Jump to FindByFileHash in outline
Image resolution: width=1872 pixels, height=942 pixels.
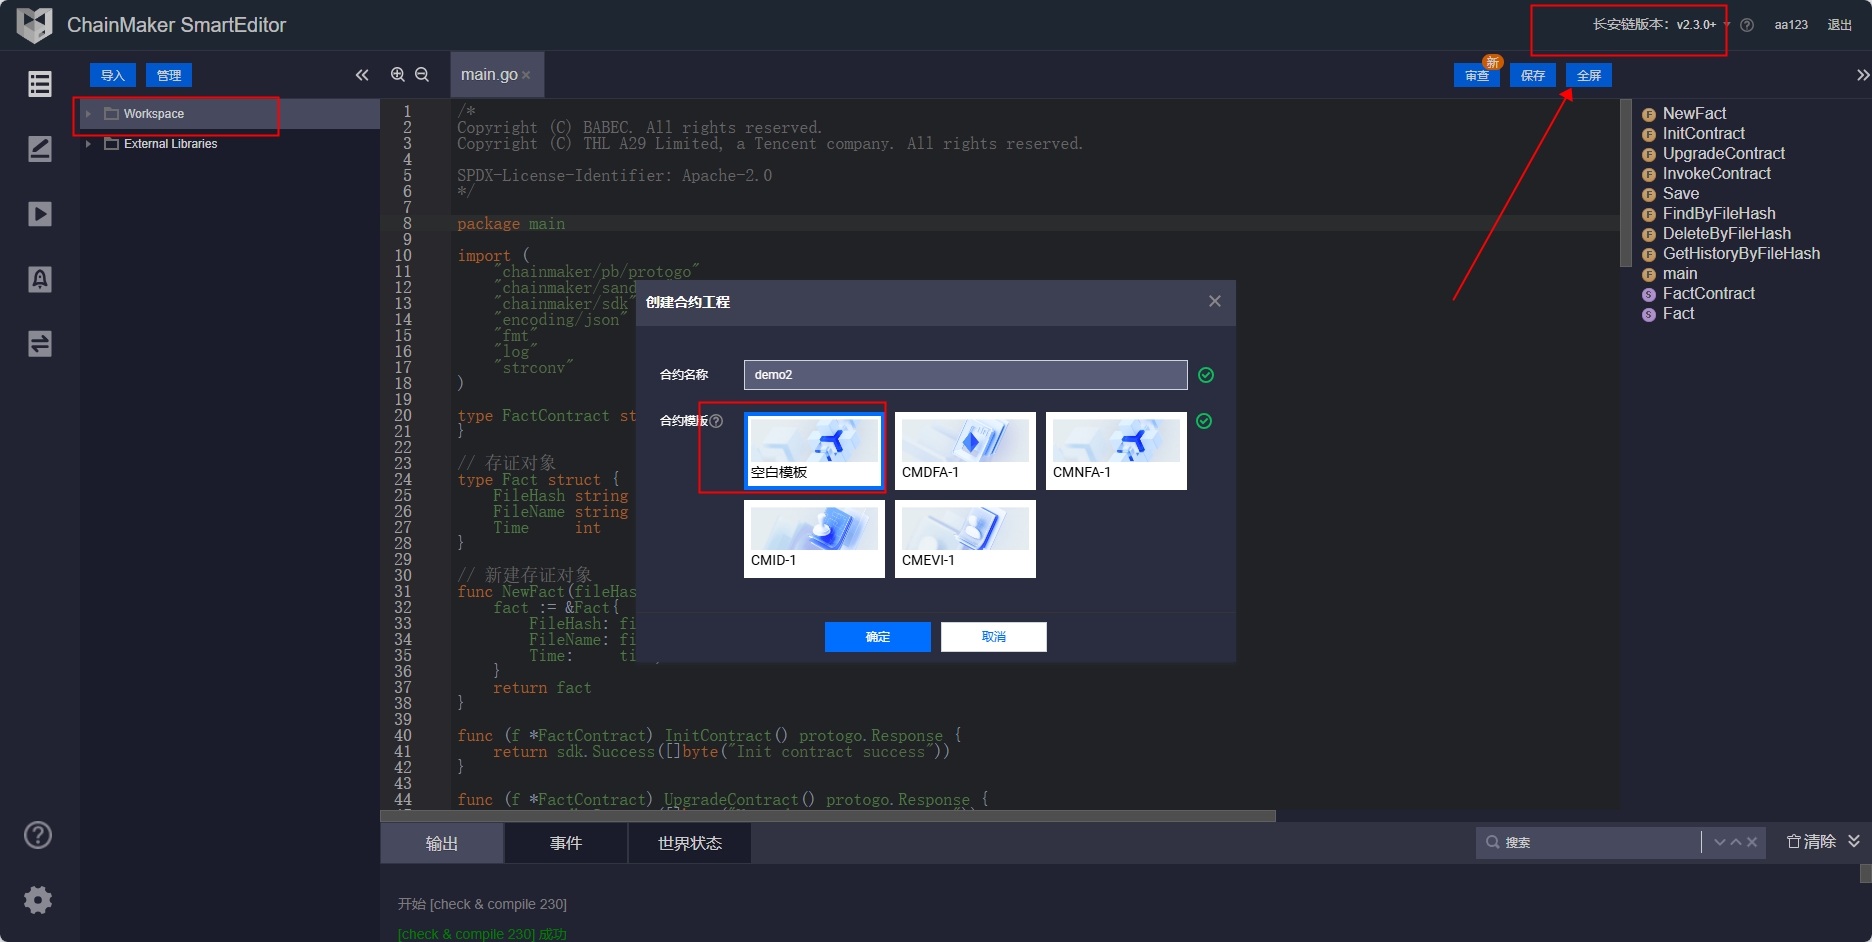(x=1719, y=214)
